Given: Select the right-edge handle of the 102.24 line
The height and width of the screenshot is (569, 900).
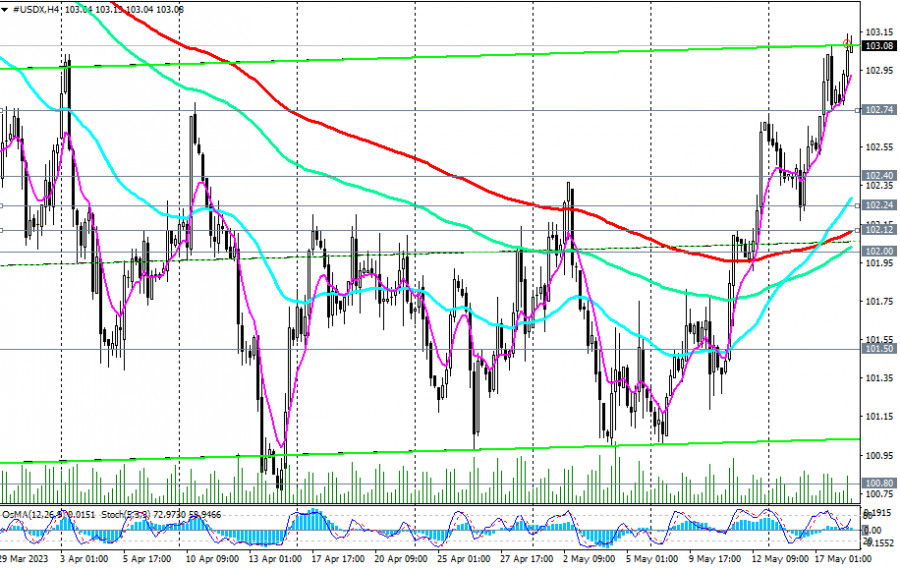Looking at the screenshot, I should tap(858, 205).
